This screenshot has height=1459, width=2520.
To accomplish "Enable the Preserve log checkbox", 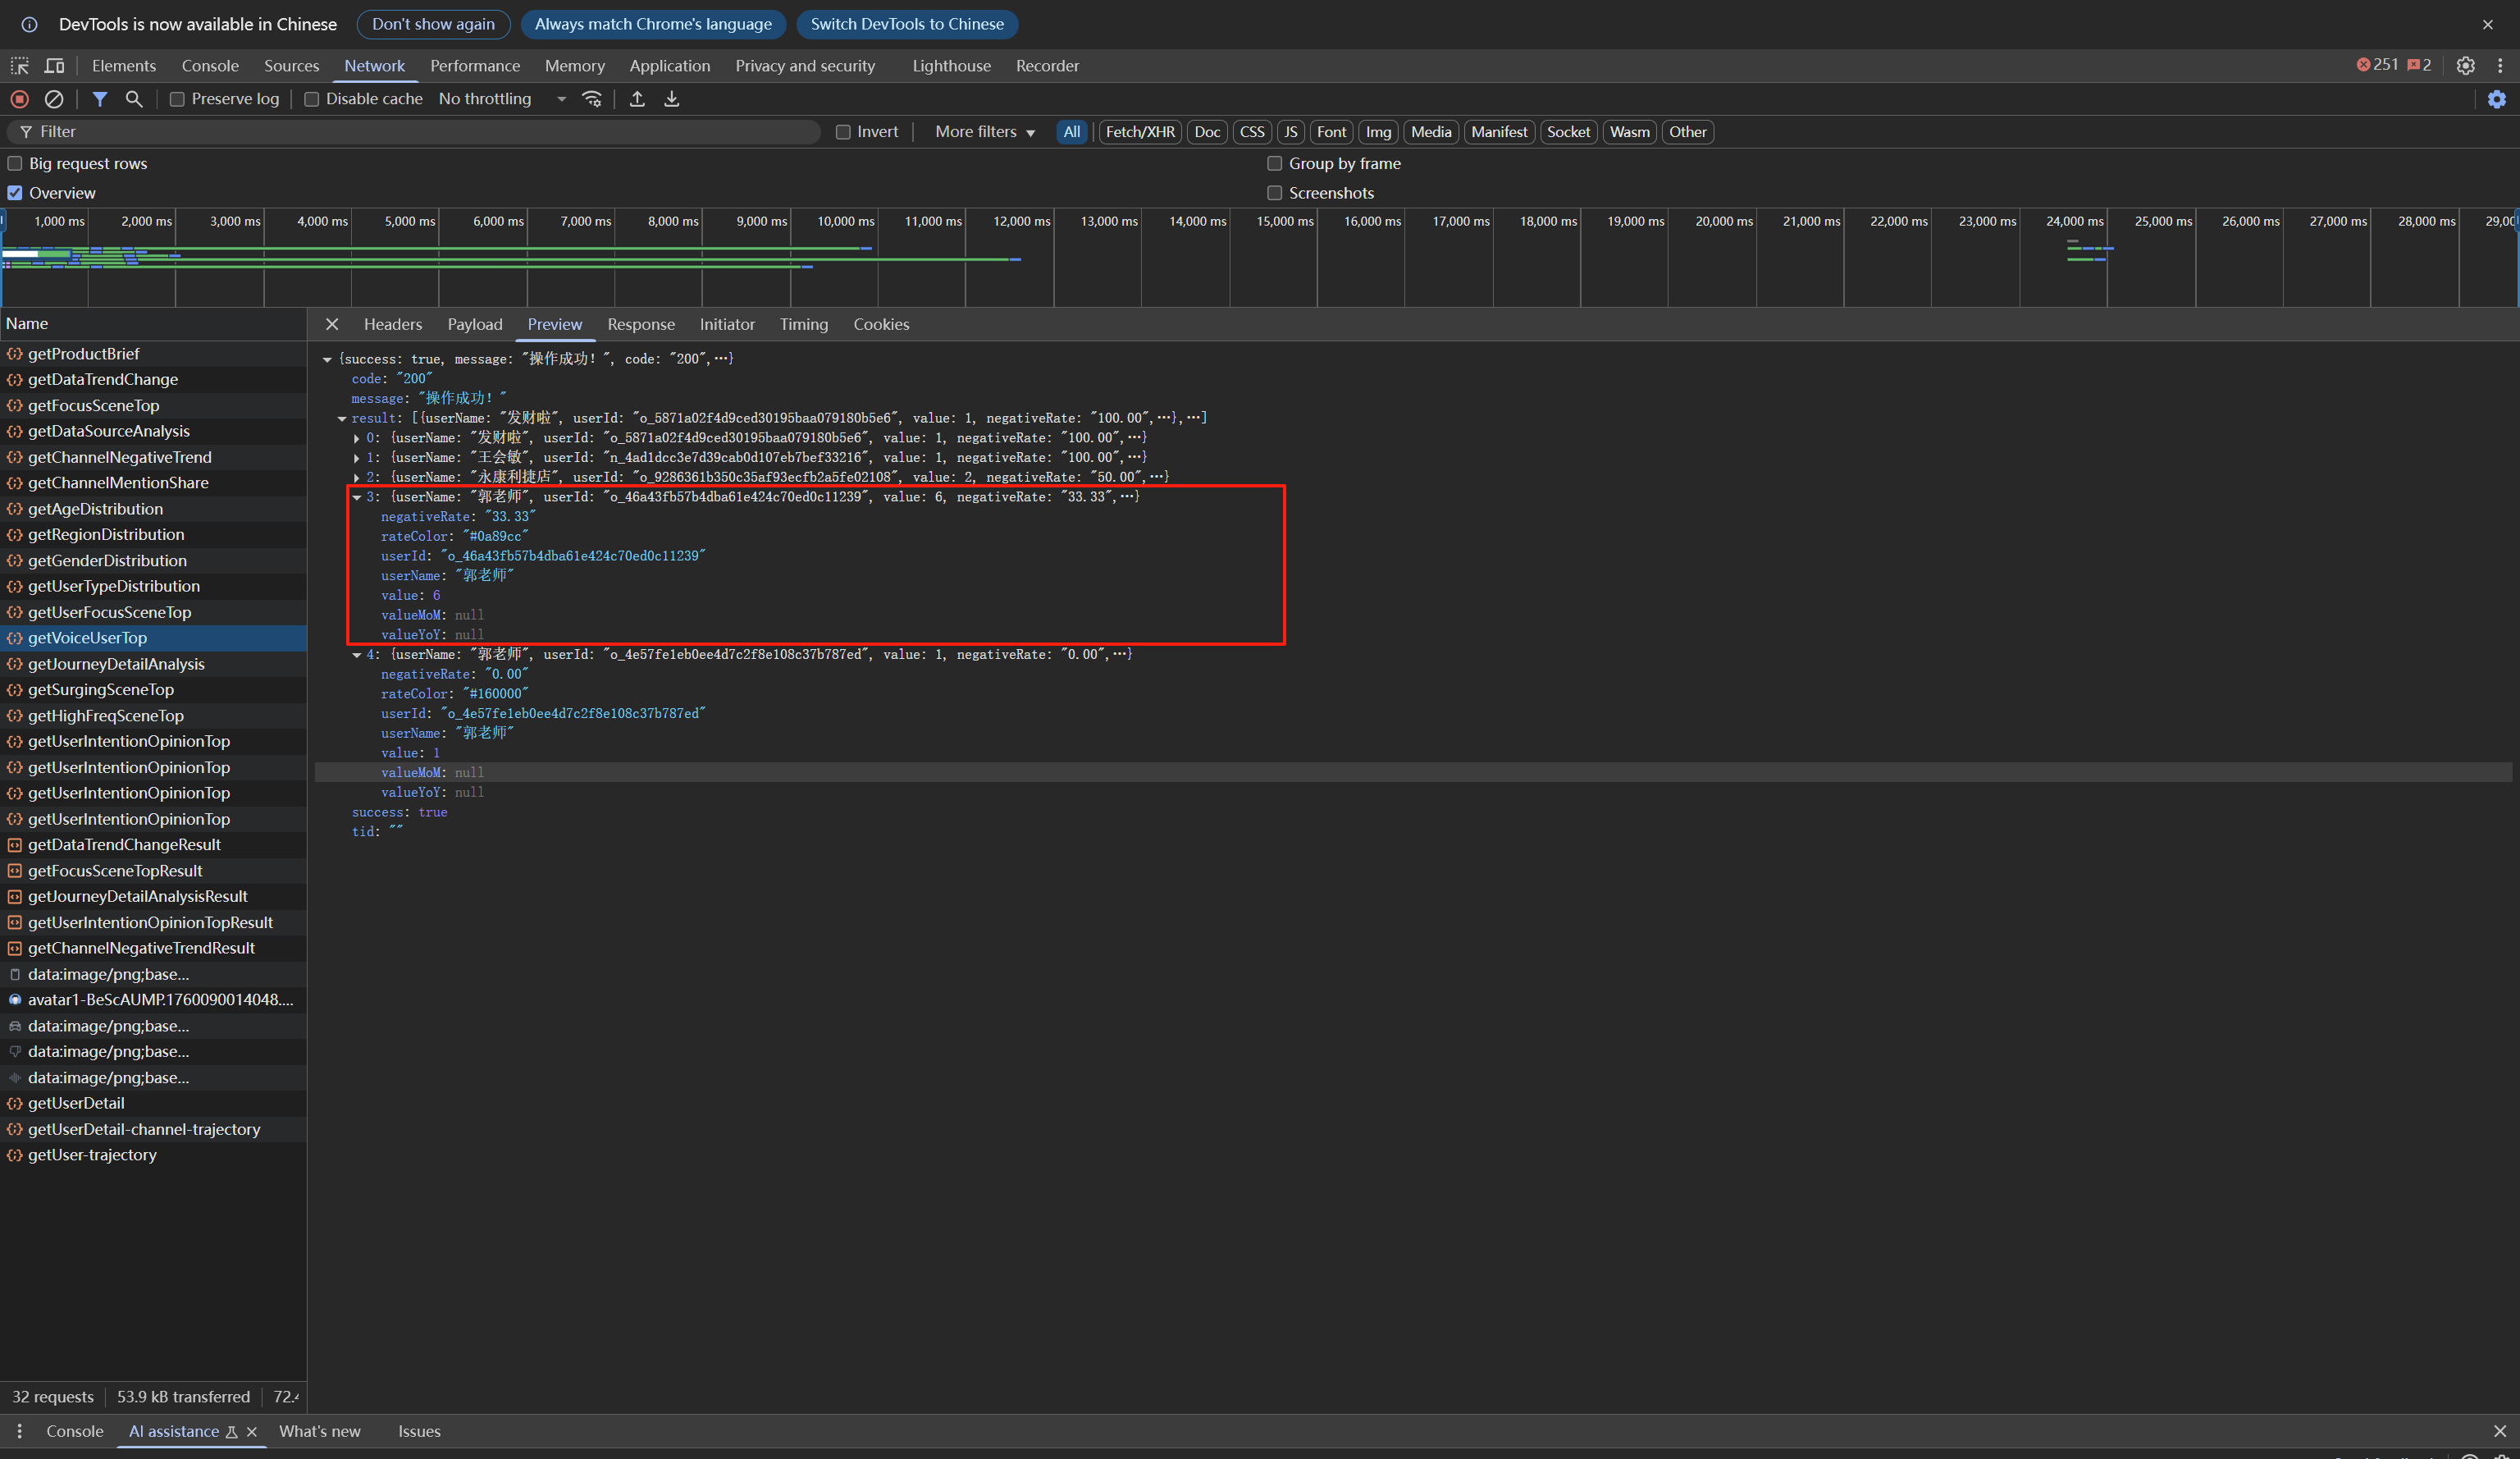I will 177,99.
